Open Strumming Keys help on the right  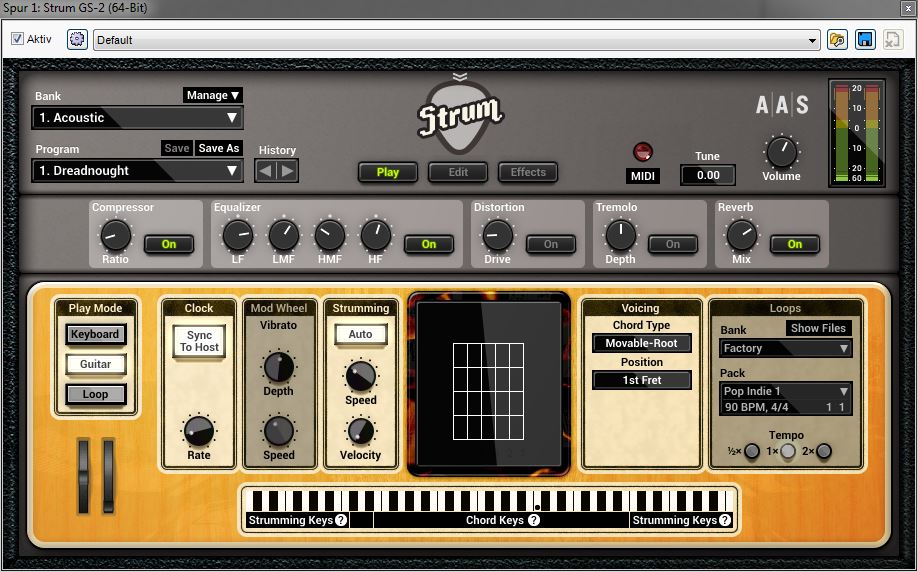725,520
